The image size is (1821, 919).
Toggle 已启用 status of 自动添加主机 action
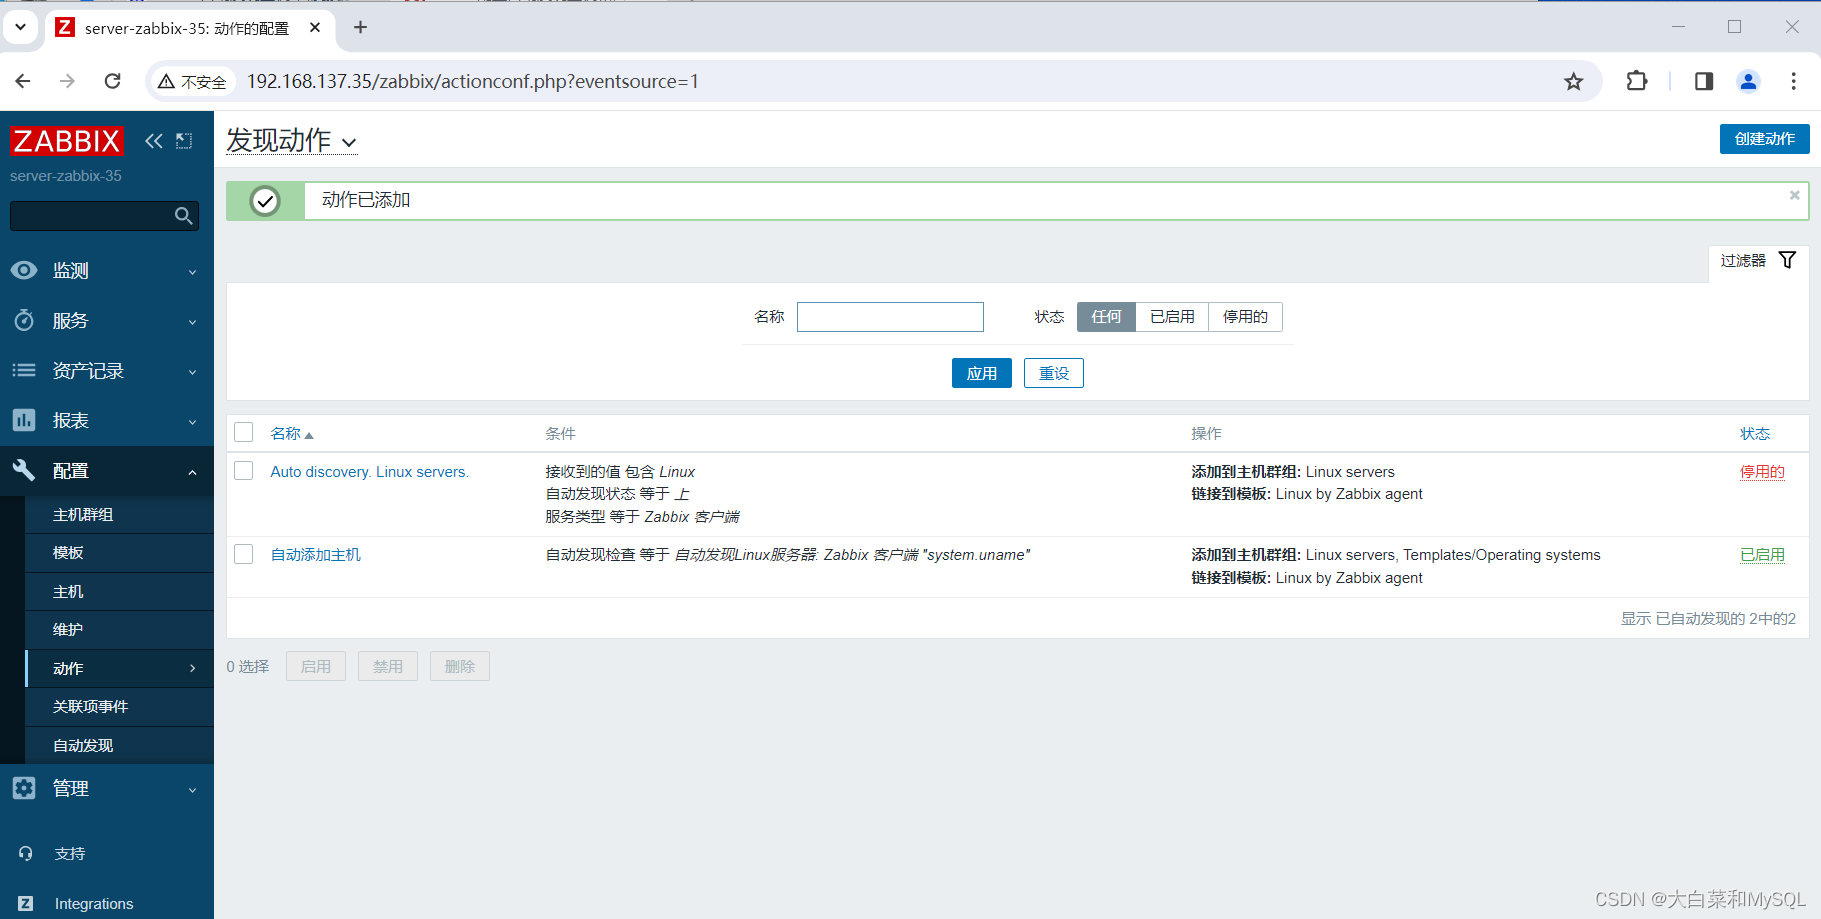1762,555
